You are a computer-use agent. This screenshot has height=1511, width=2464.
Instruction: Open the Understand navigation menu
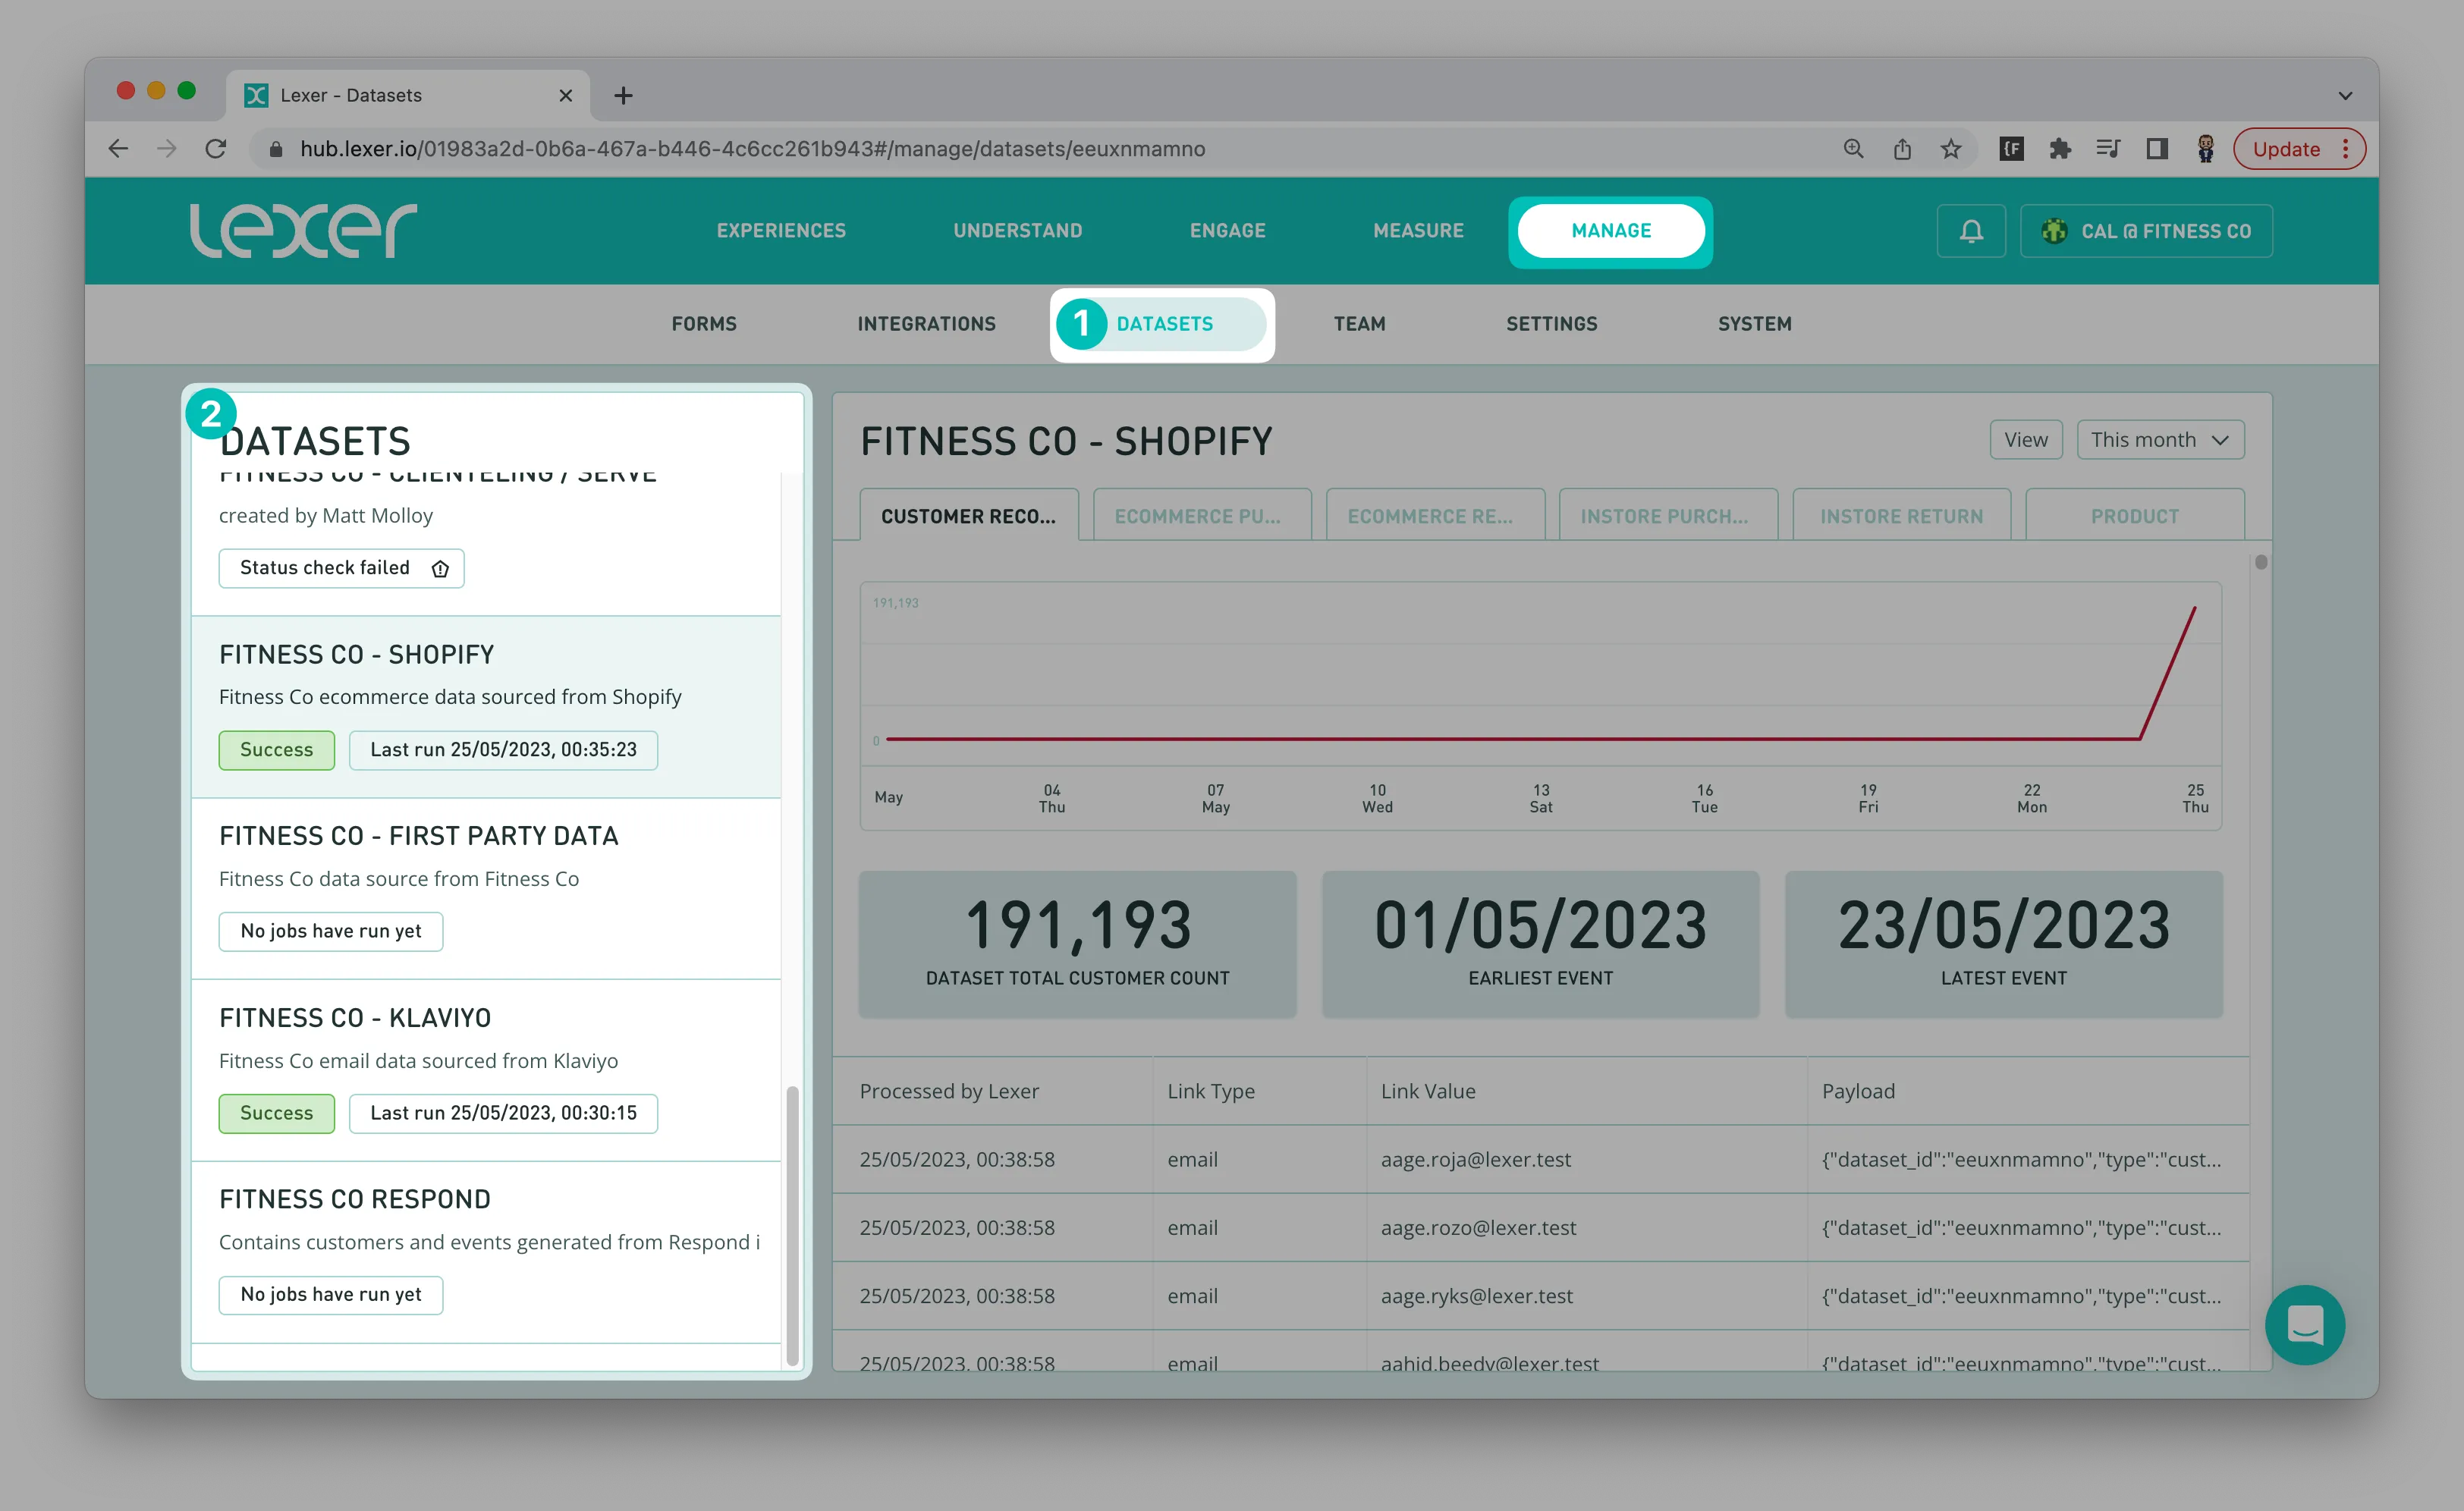pyautogui.click(x=1017, y=231)
